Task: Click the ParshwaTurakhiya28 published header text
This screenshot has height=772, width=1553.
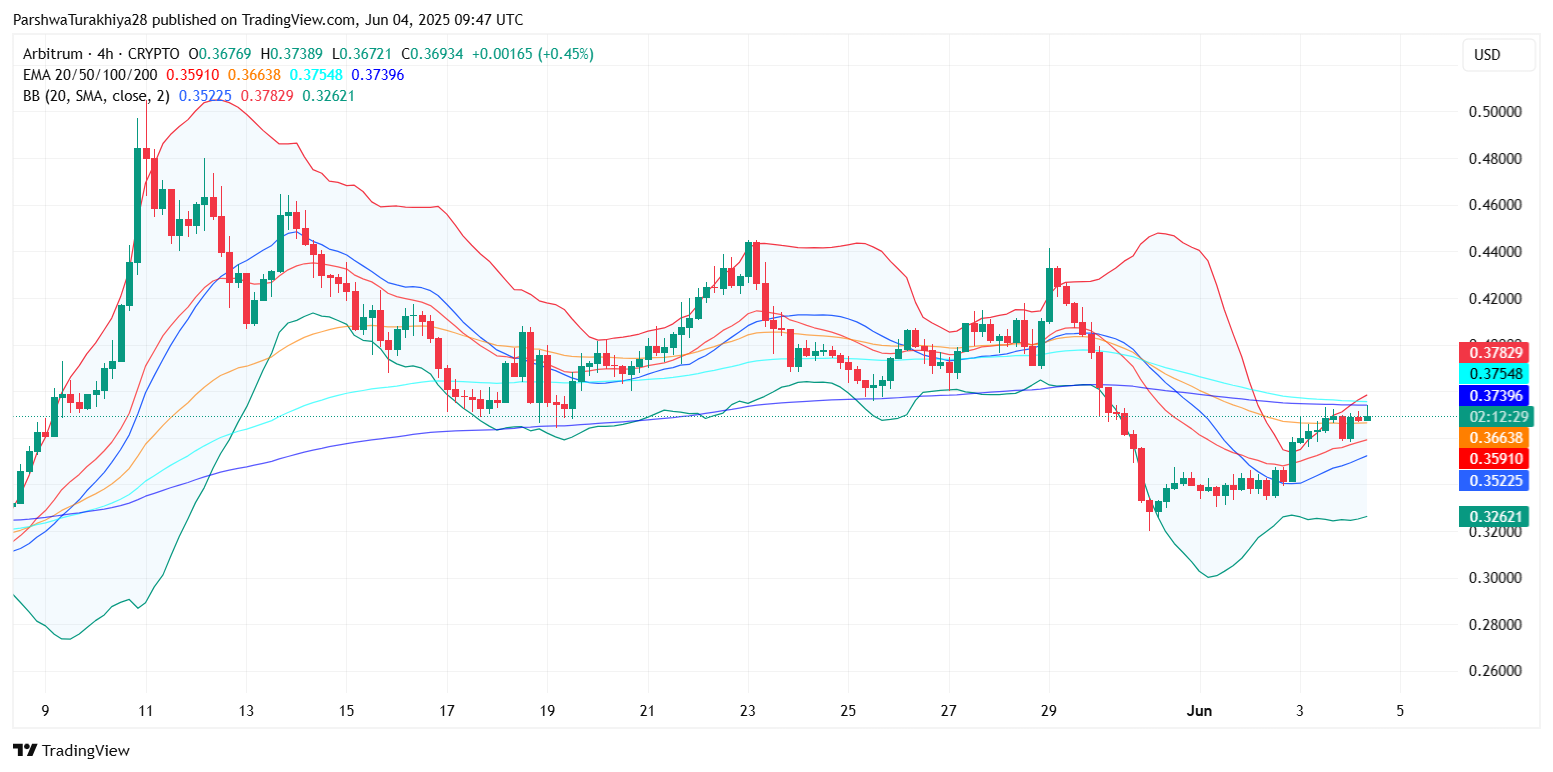Action: point(267,20)
